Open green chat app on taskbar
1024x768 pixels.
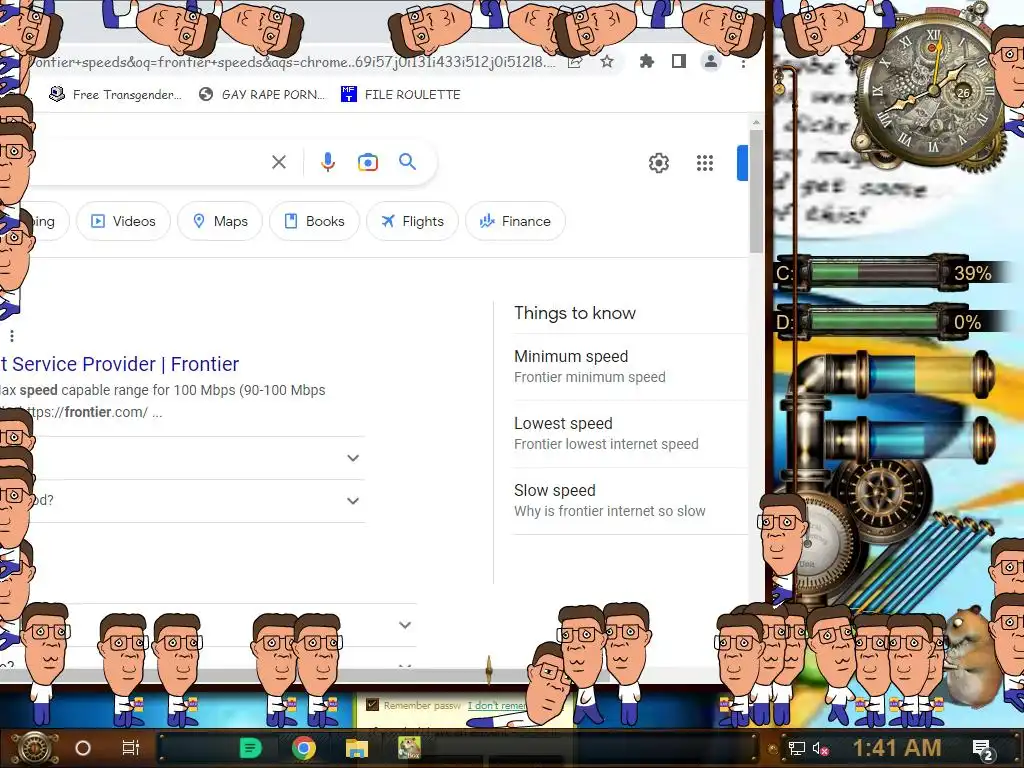tap(250, 748)
